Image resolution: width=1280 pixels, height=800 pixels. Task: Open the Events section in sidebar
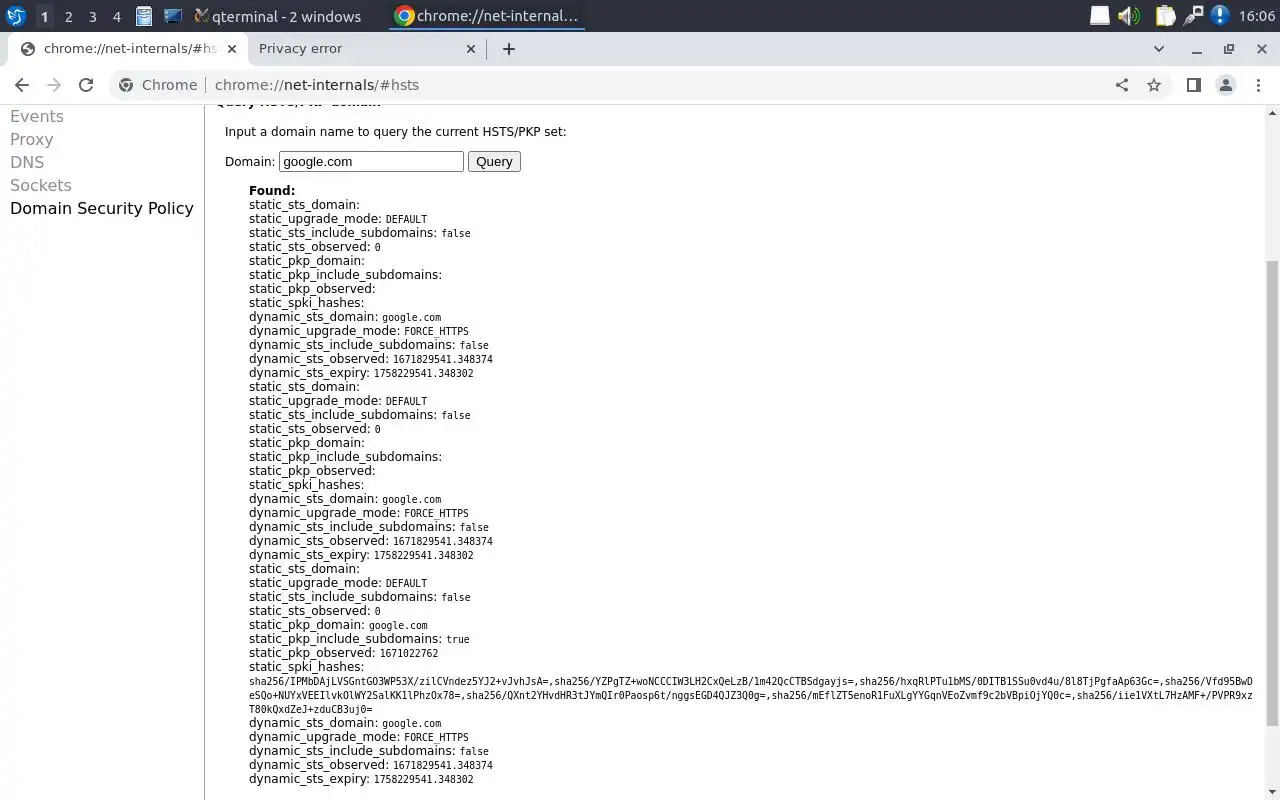point(37,116)
